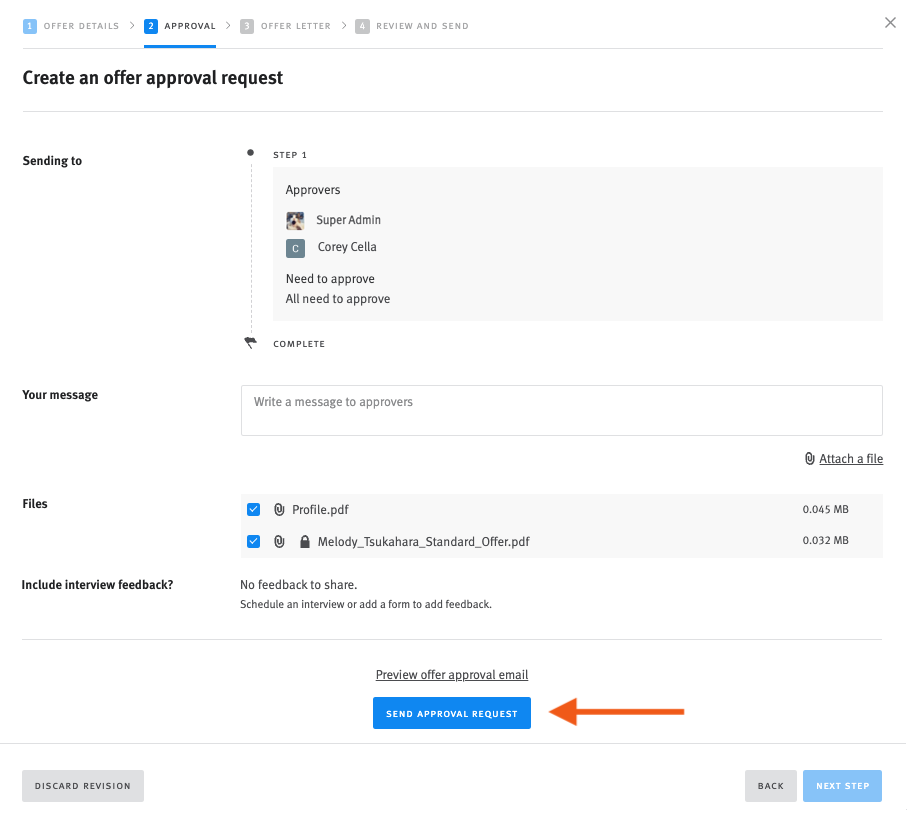Viewport: 907px width, 831px height.
Task: Click the paperclip icon next to Attach a file
Action: click(809, 458)
